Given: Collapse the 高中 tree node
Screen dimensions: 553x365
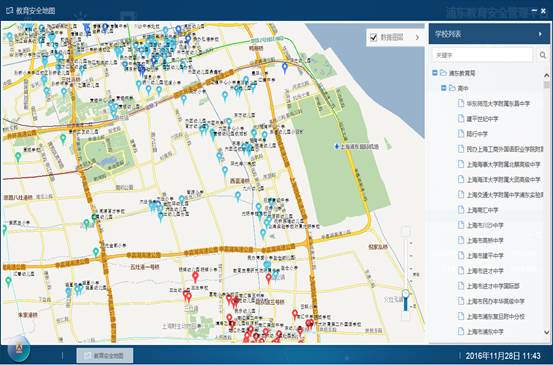Looking at the screenshot, I should [x=444, y=88].
